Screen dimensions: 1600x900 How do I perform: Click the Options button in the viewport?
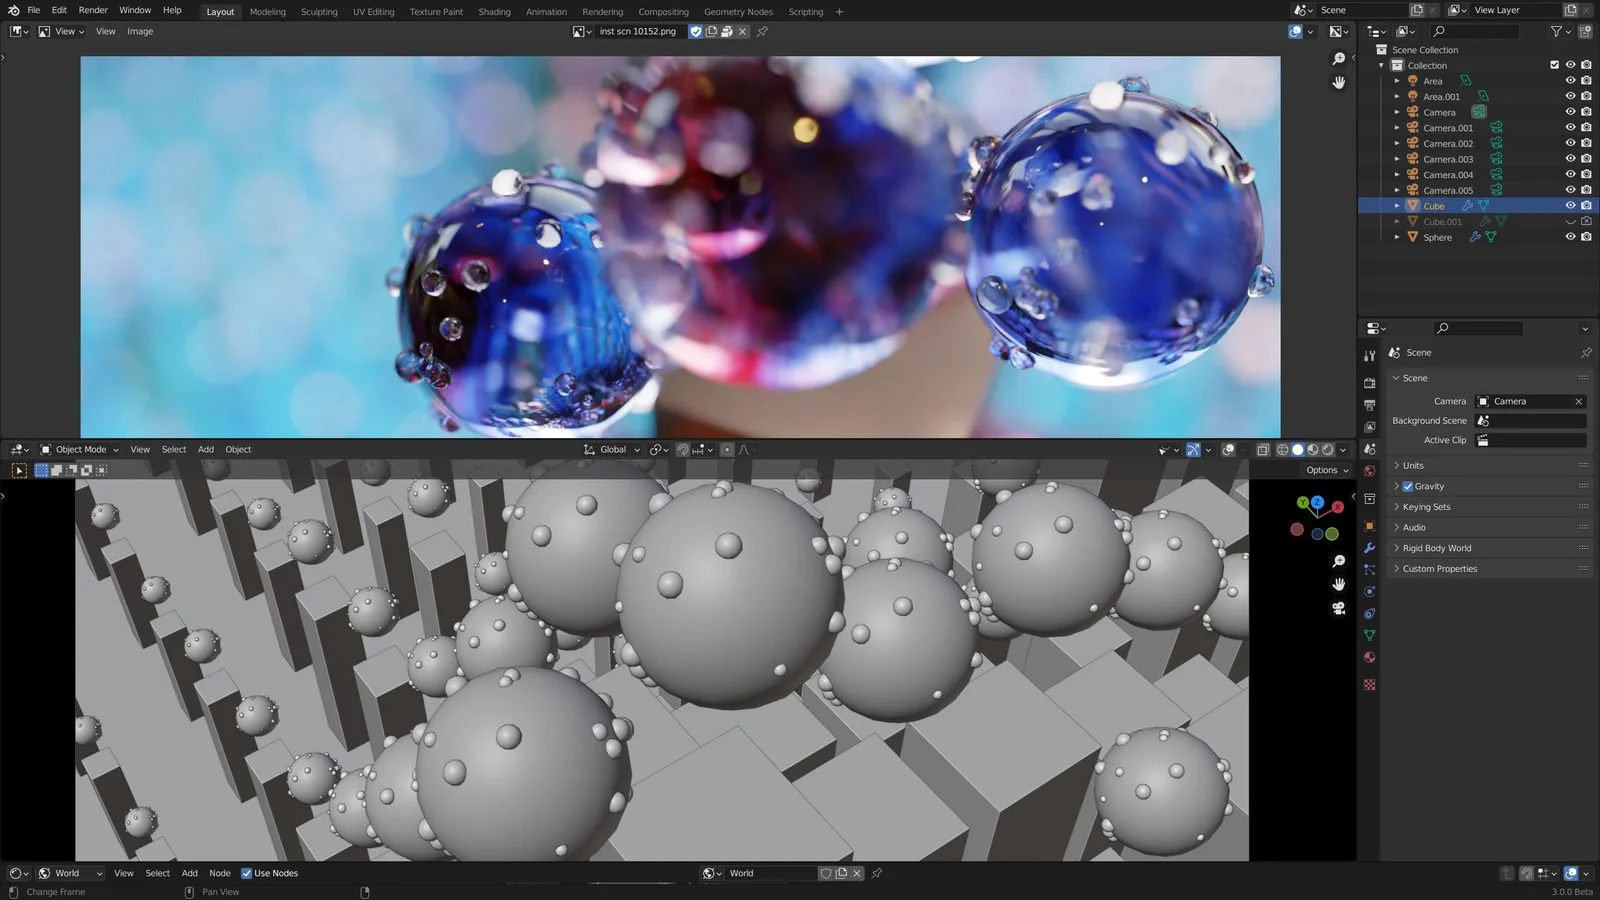coord(1325,469)
